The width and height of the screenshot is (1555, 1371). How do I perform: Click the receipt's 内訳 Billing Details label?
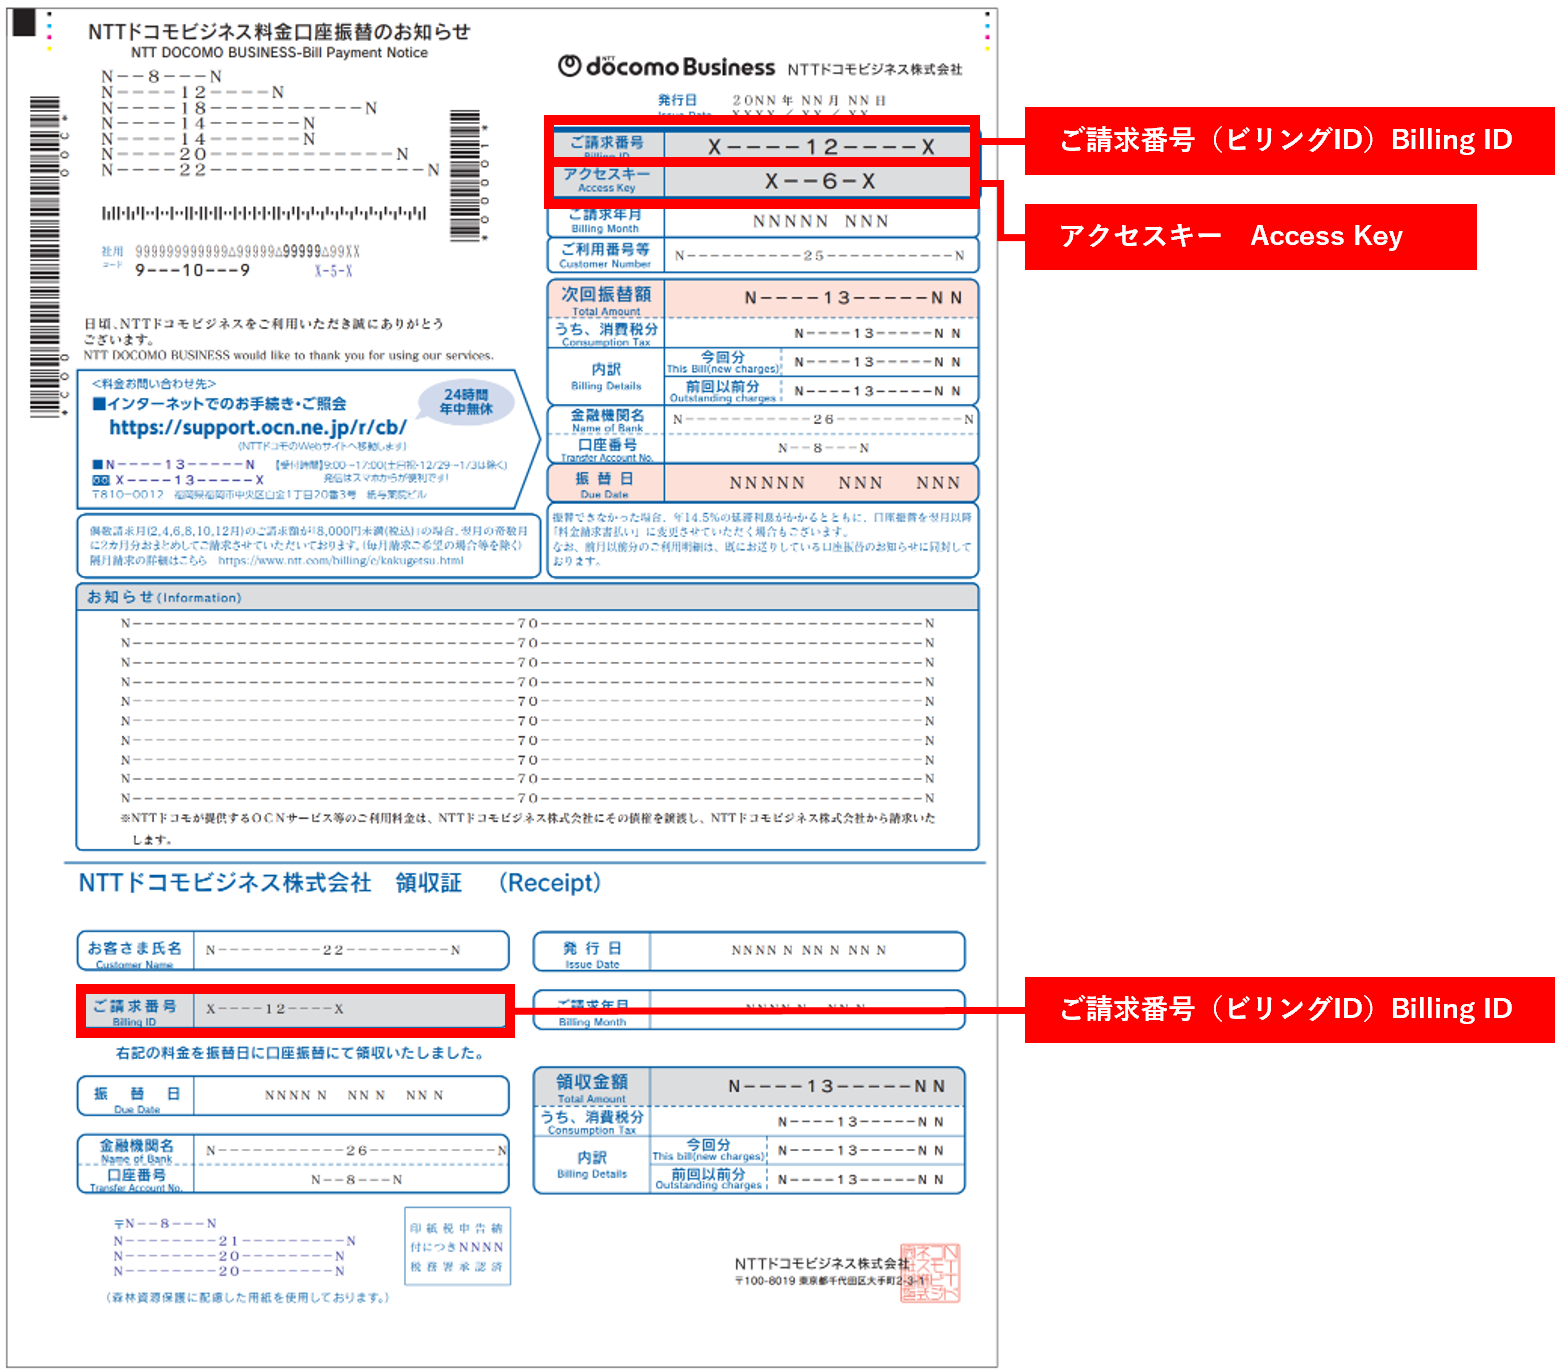592,1164
